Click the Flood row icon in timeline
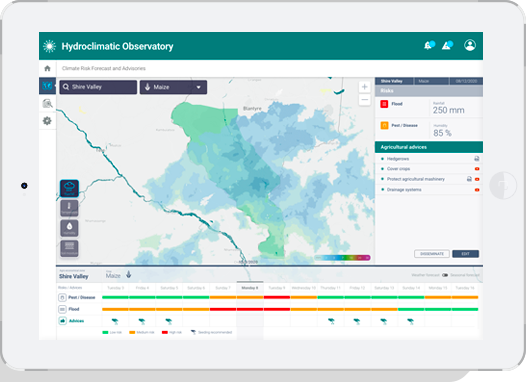The height and width of the screenshot is (382, 526). [62, 309]
